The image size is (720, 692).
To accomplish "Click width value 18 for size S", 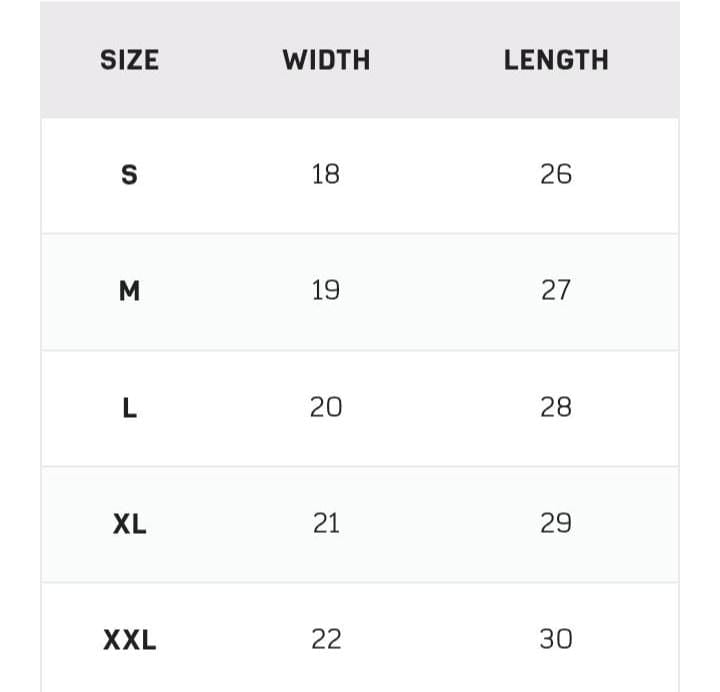I will tap(326, 175).
